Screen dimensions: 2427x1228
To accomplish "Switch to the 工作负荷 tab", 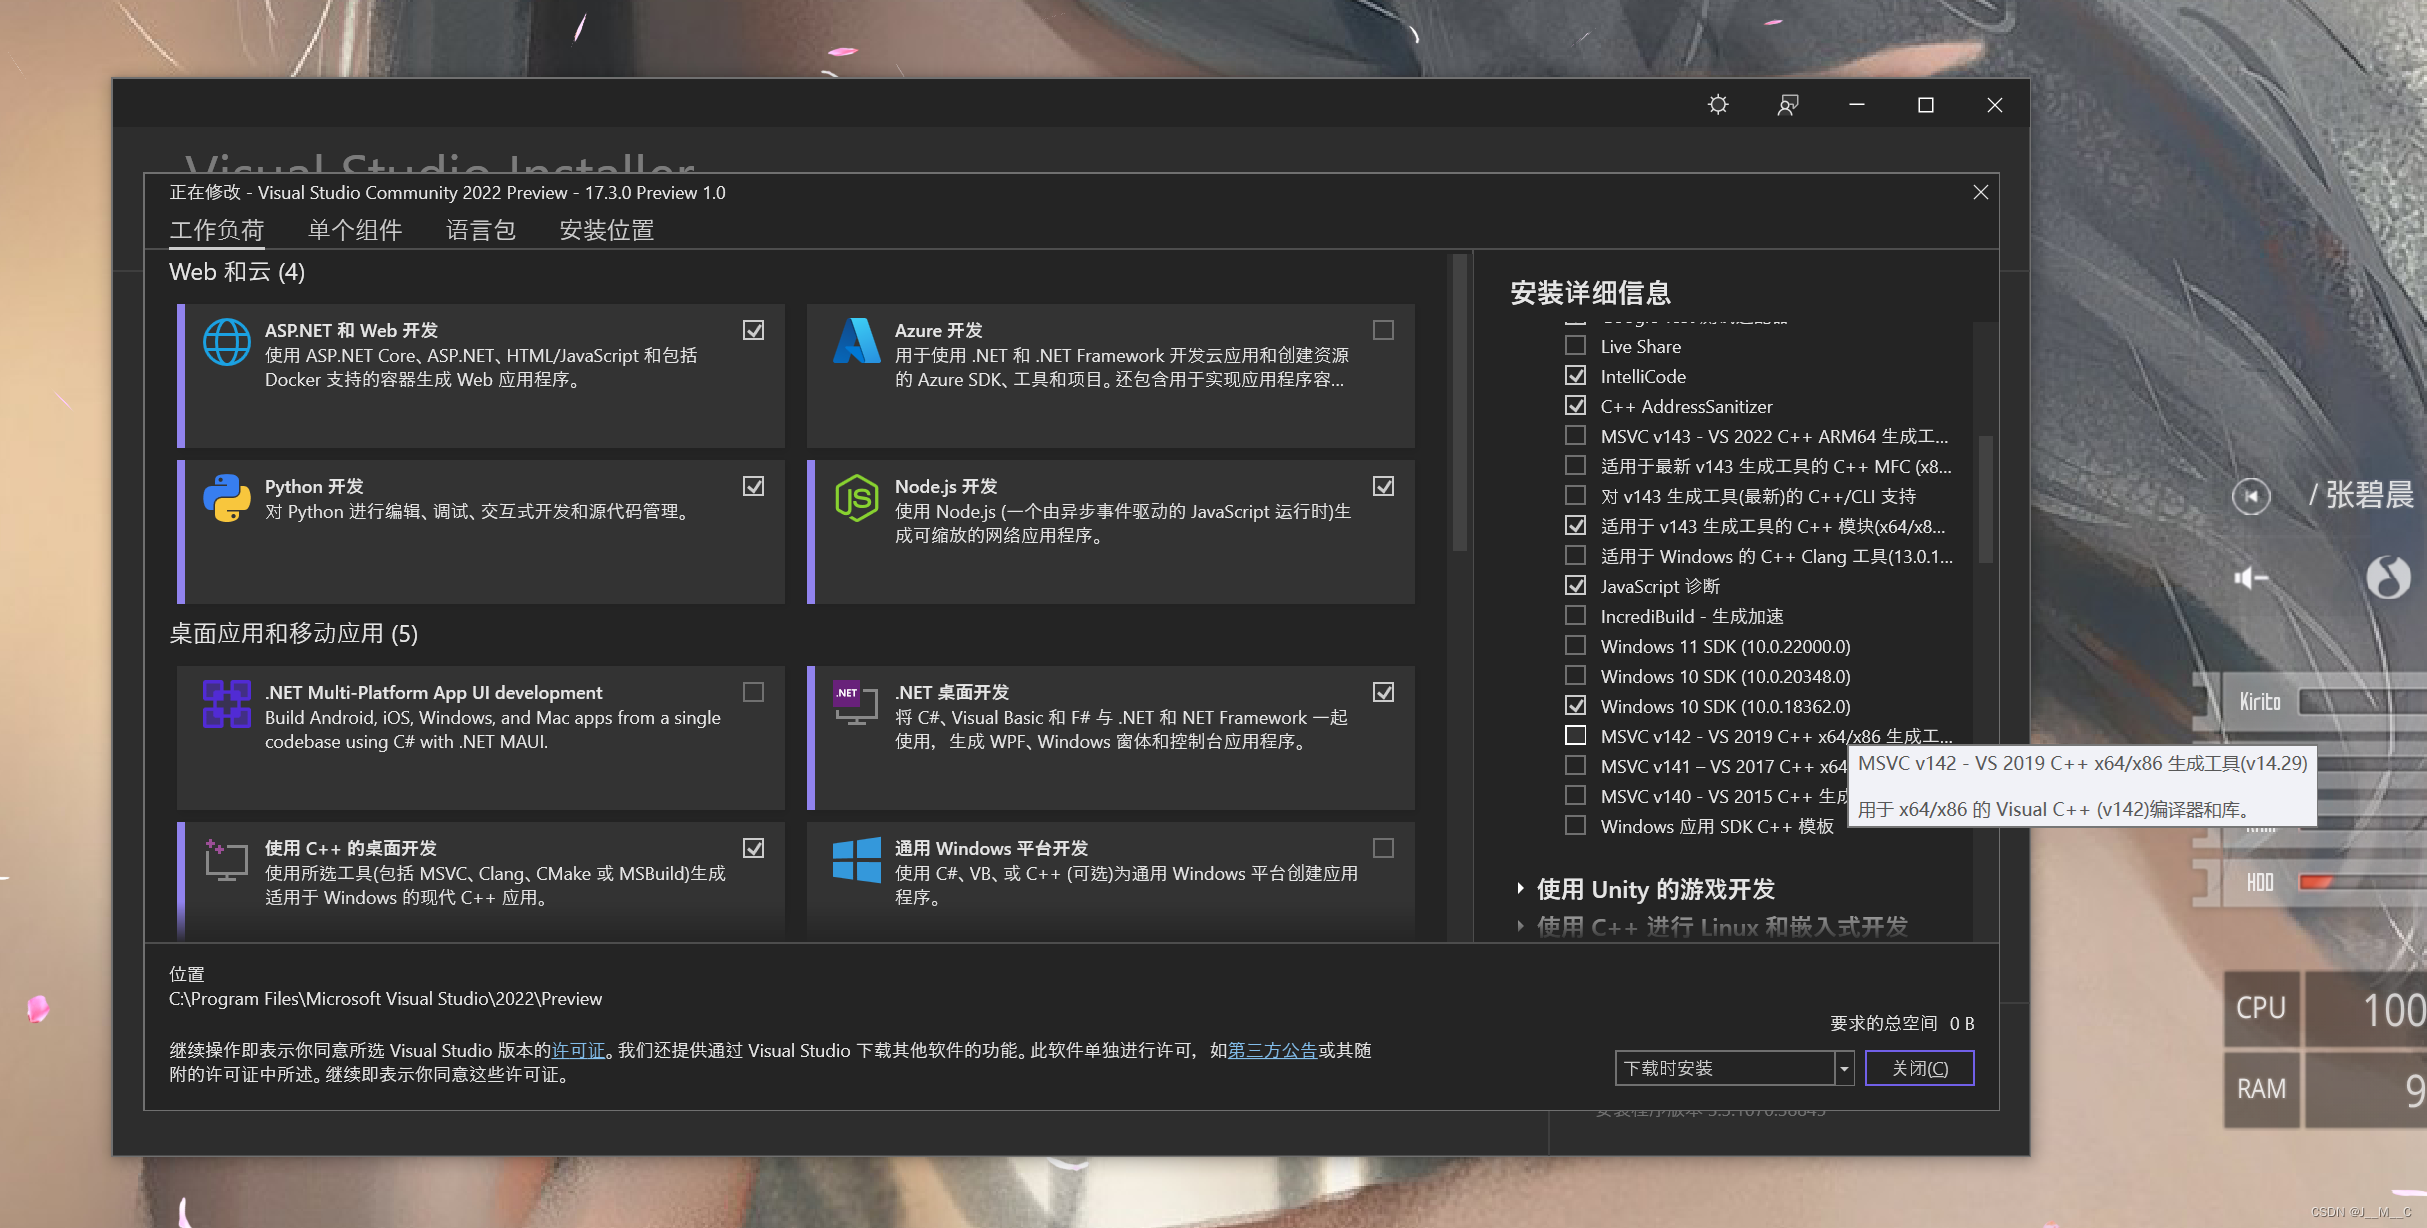I will point(217,230).
